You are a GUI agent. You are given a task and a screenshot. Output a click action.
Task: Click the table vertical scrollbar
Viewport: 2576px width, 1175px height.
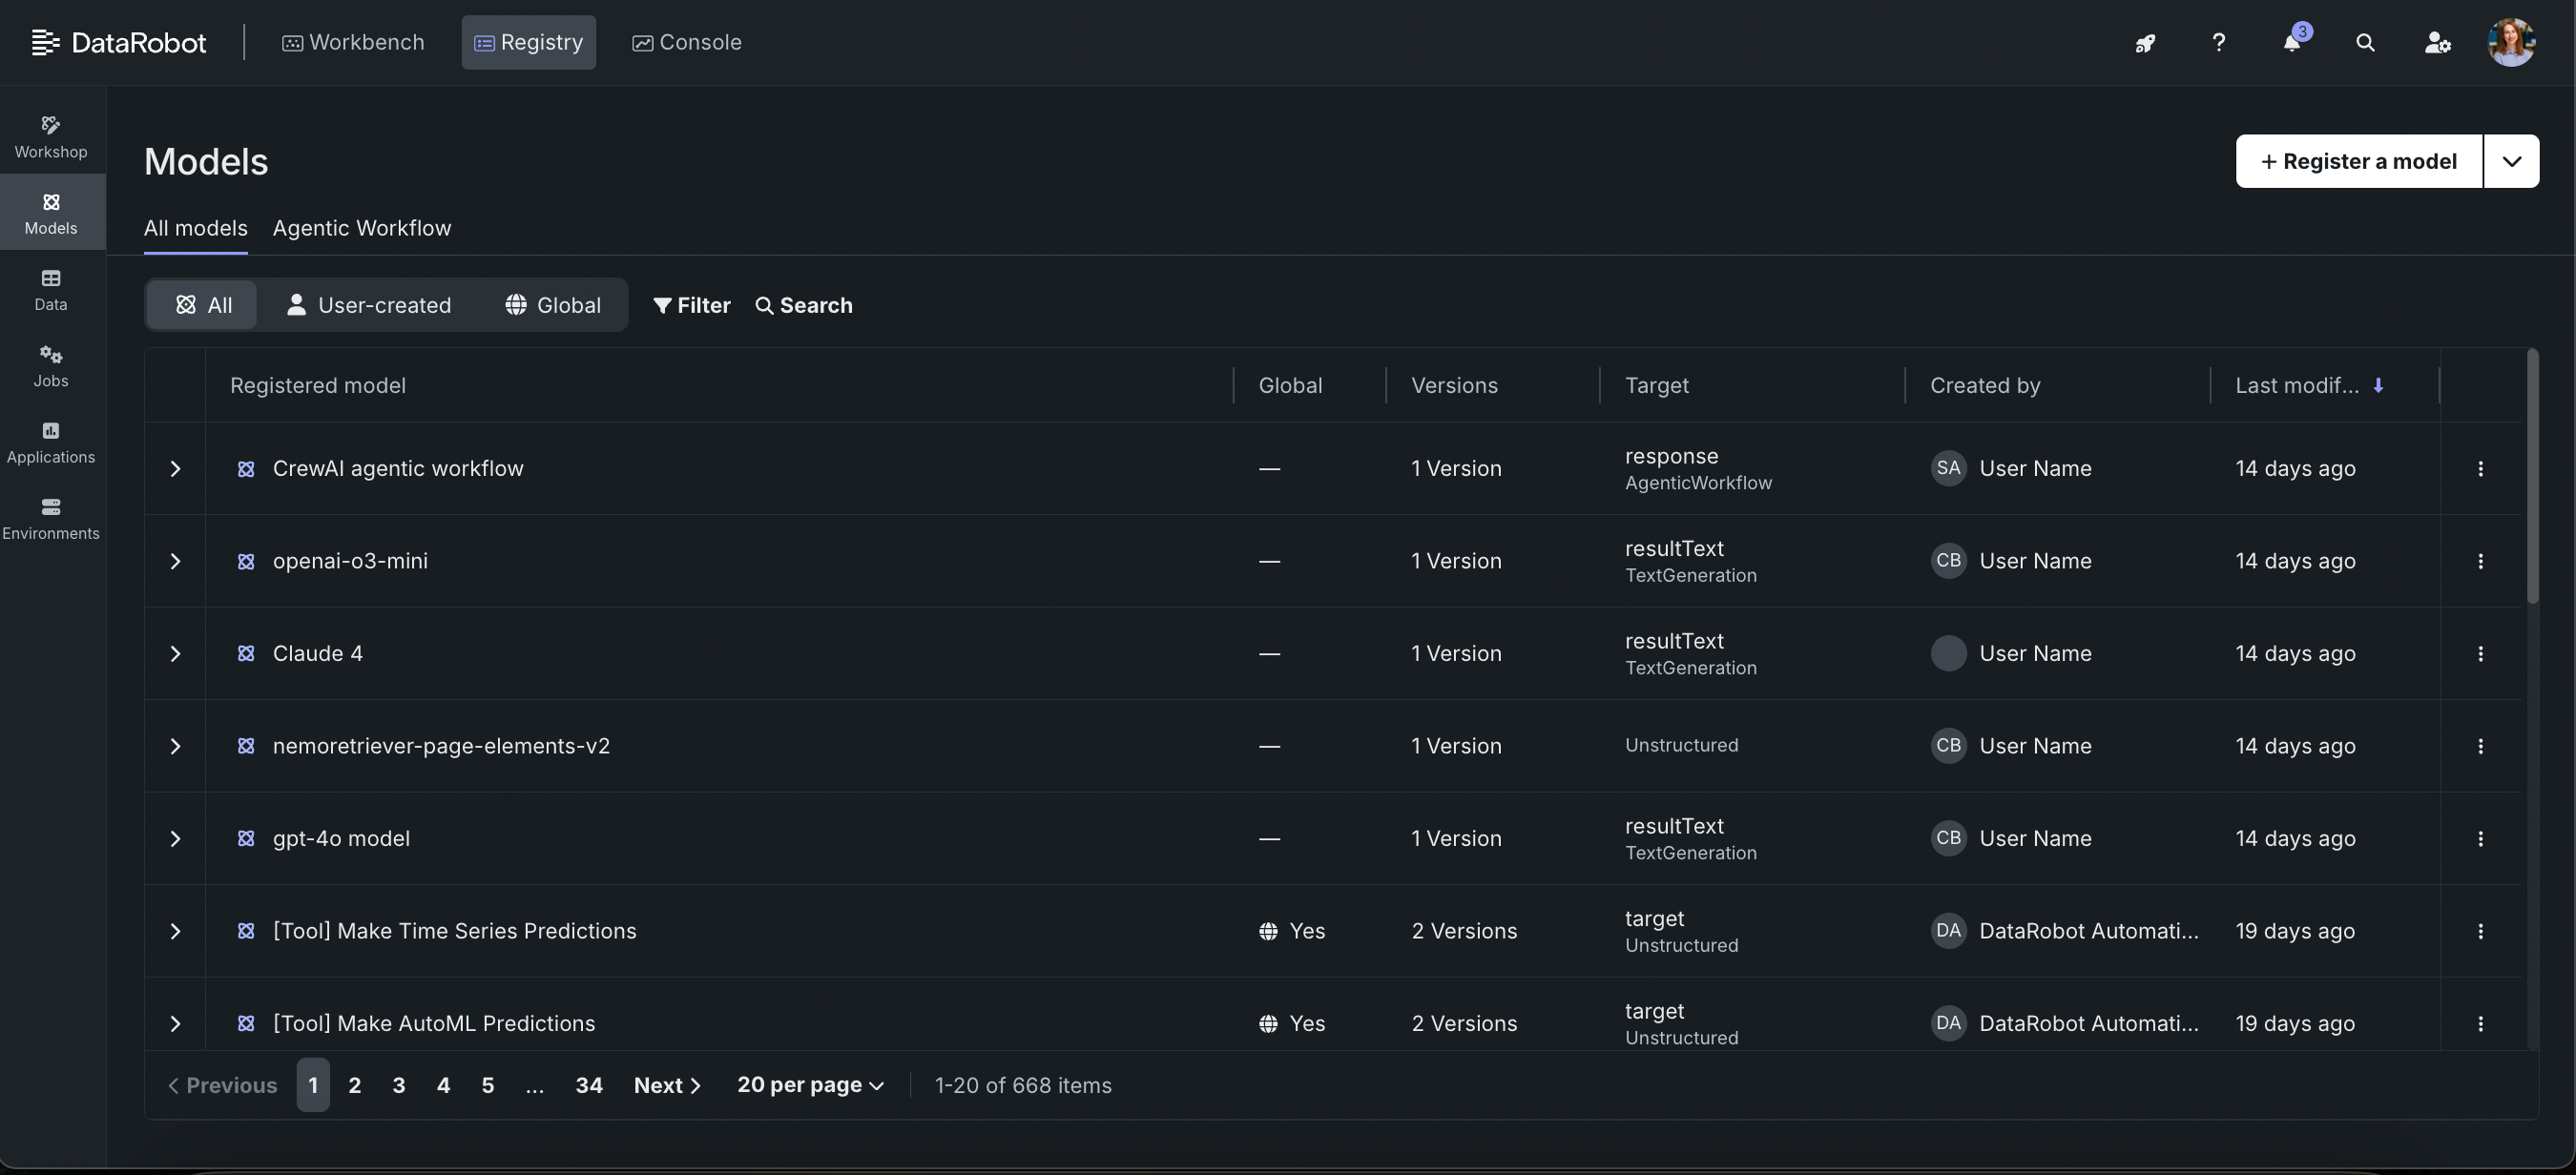[x=2532, y=476]
